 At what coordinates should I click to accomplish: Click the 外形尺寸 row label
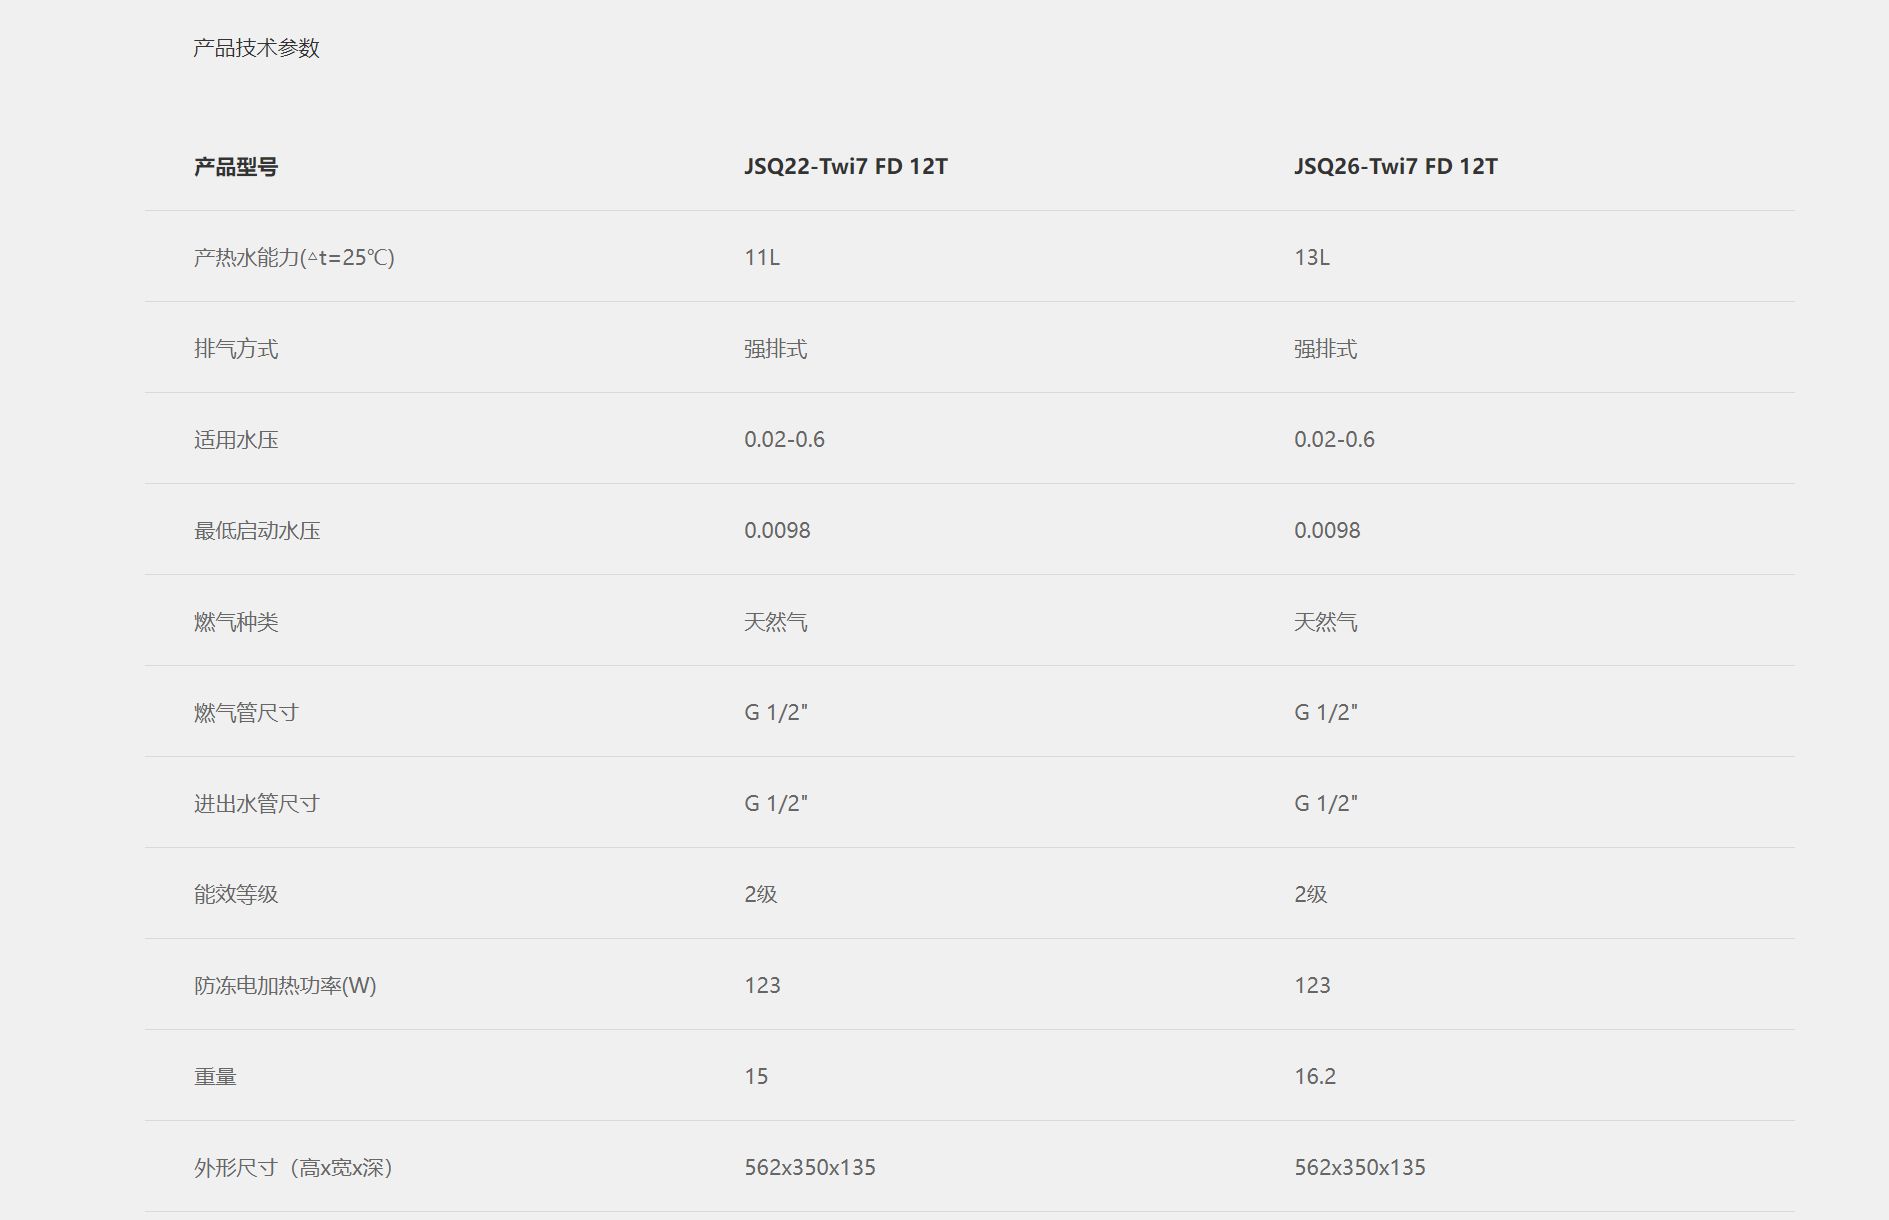point(294,1168)
